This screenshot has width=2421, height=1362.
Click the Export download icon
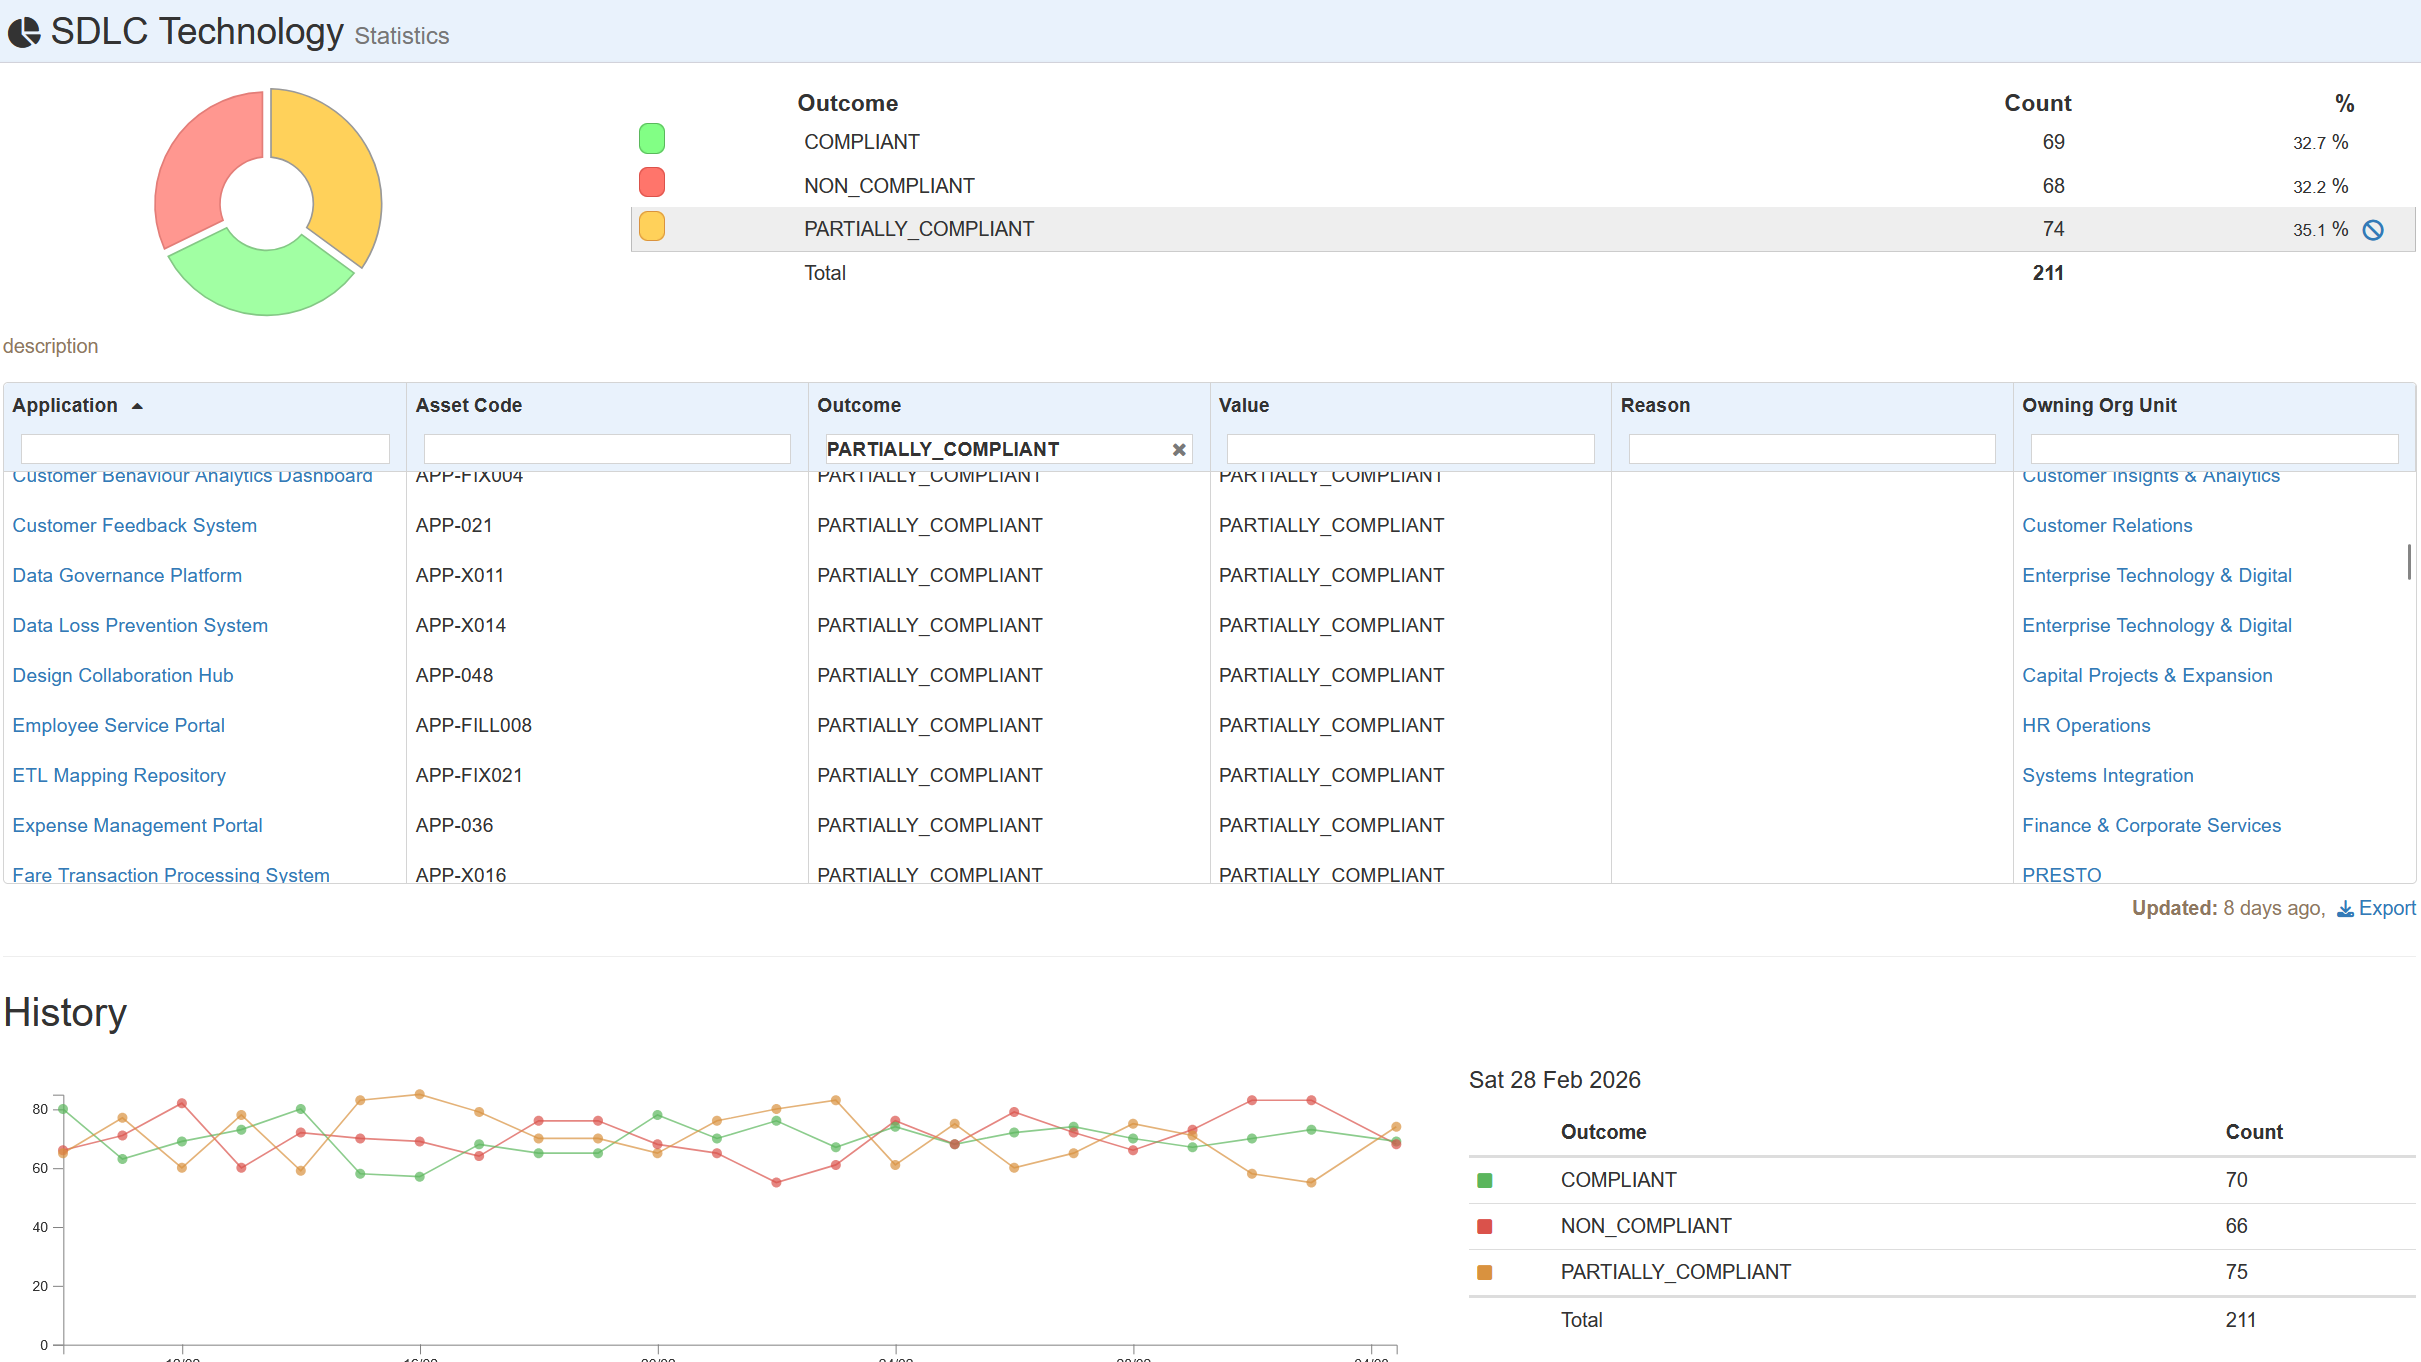tap(2345, 909)
